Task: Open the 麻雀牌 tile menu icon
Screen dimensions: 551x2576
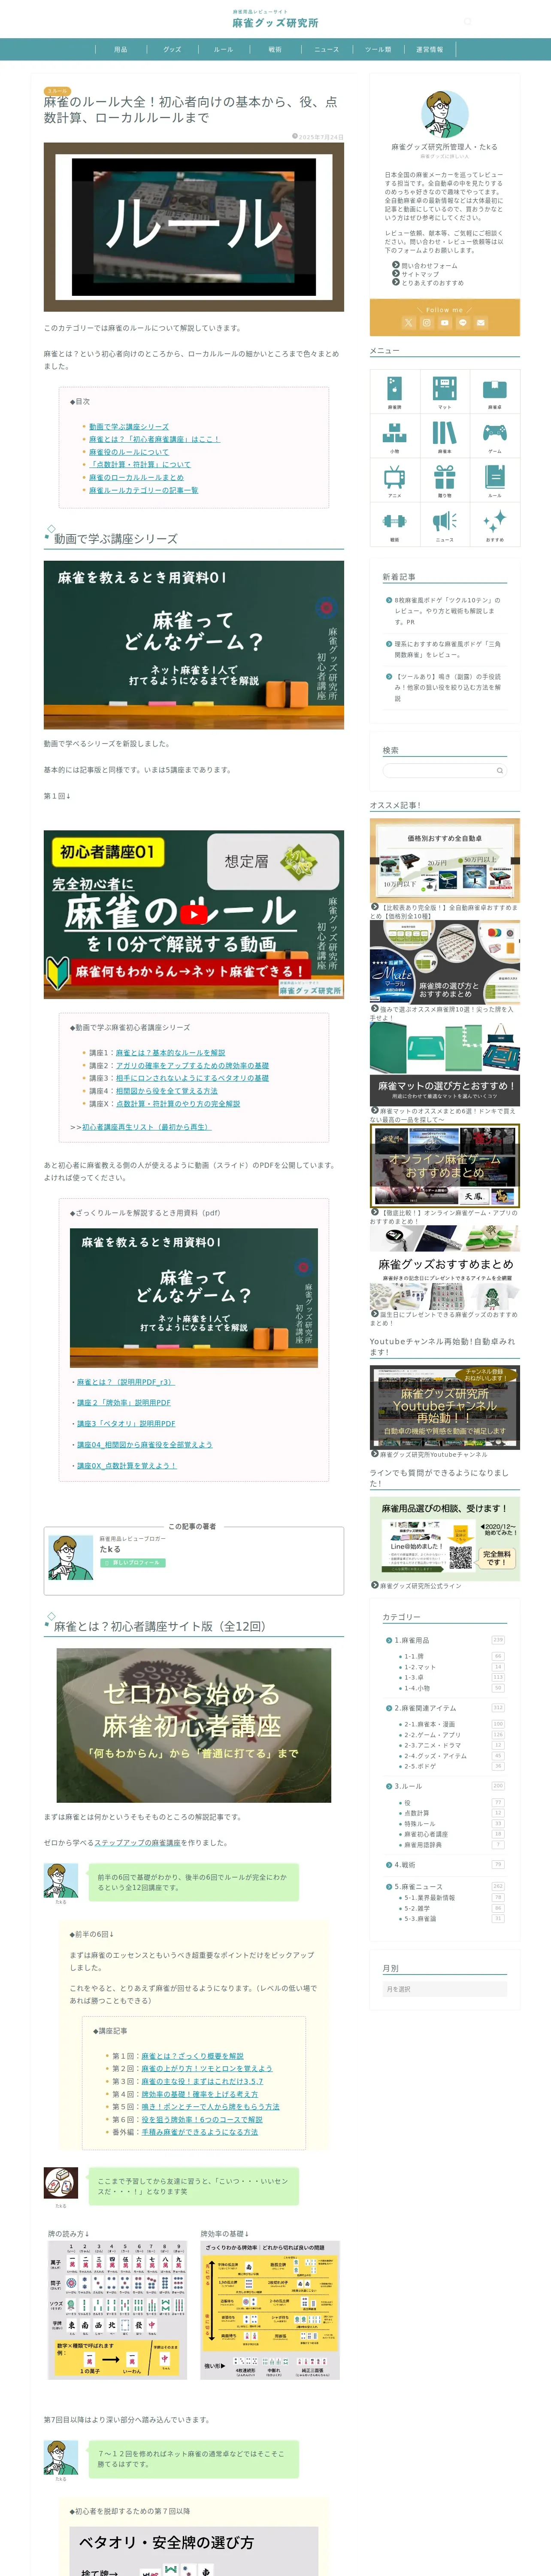Action: (394, 388)
